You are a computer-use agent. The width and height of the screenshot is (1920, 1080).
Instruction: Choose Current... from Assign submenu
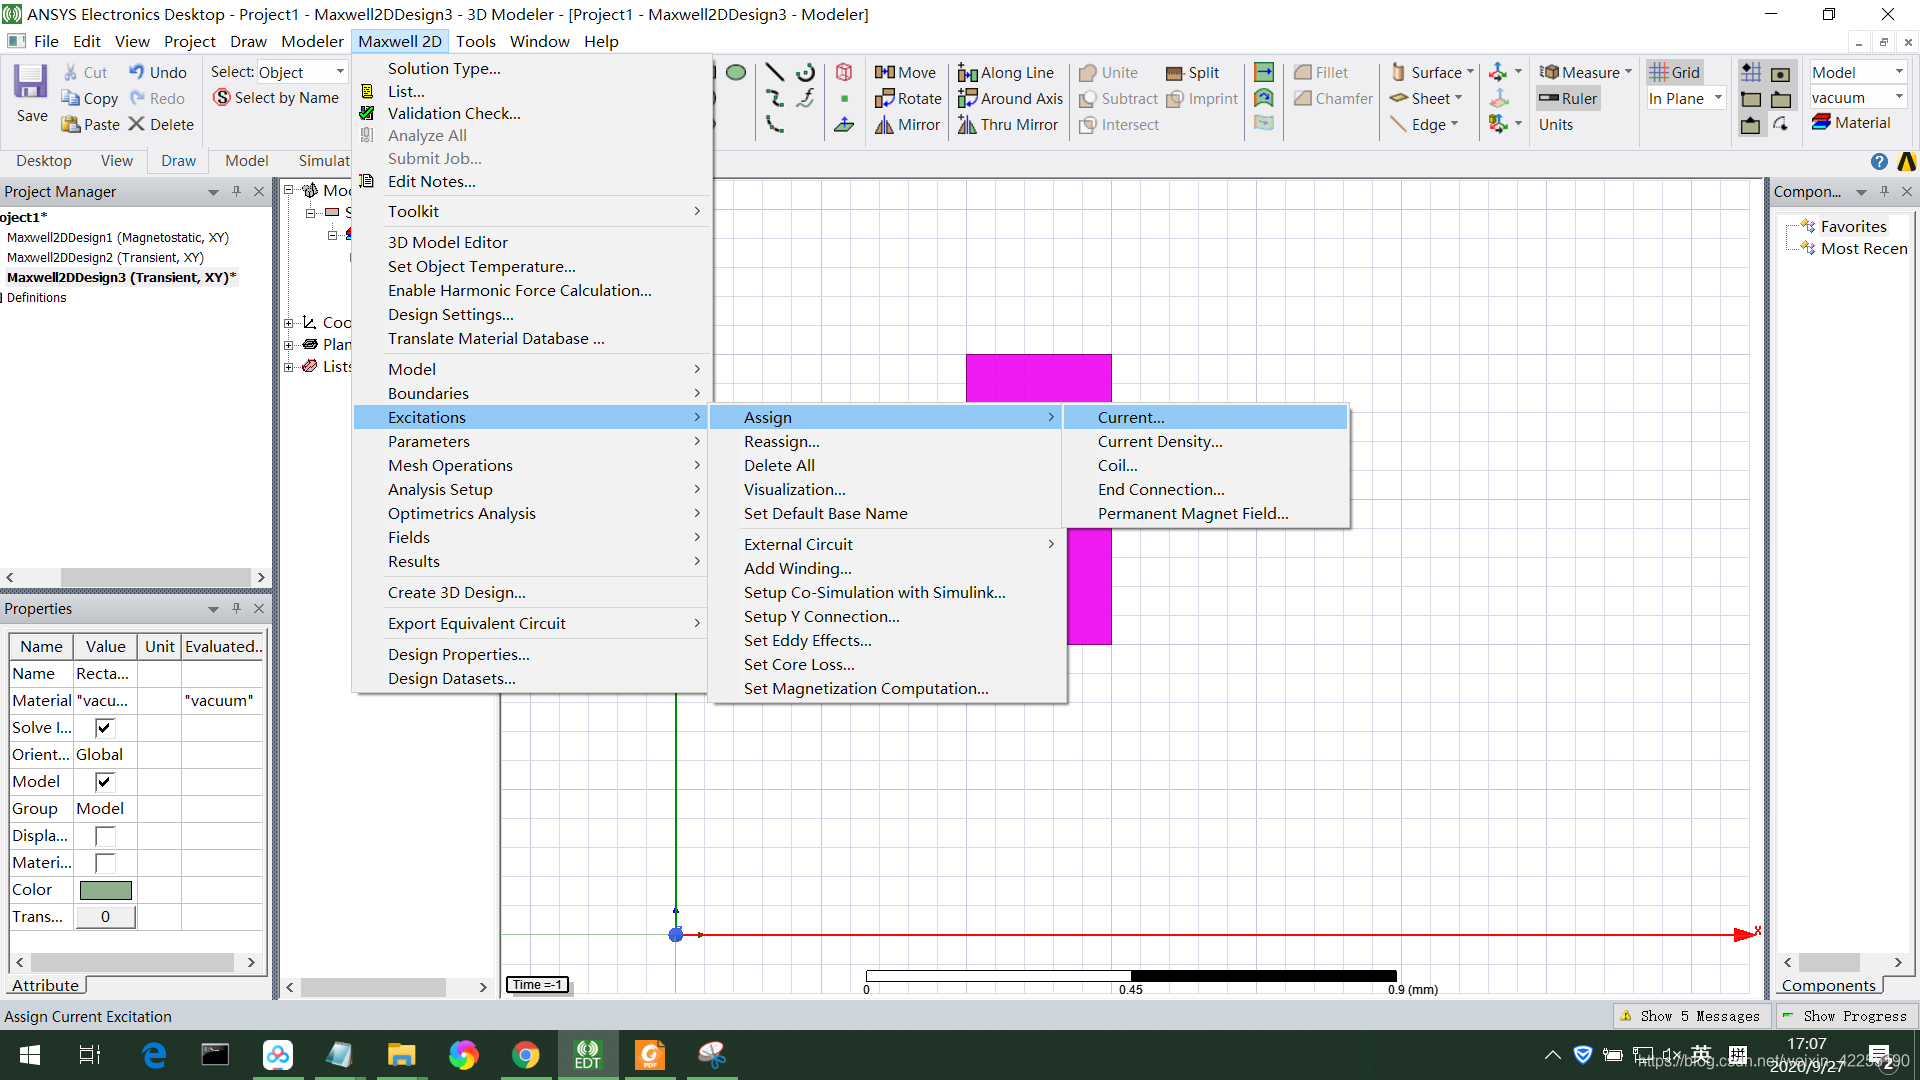tap(1131, 417)
